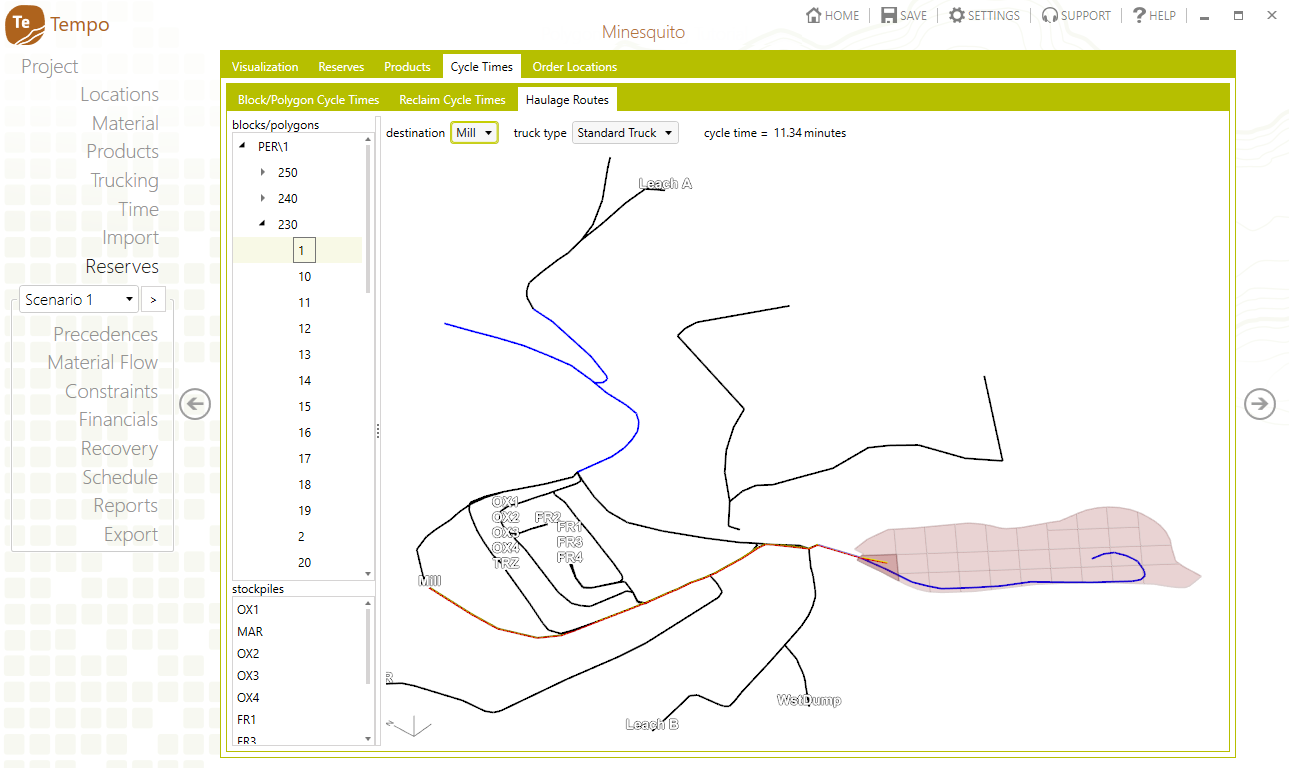Open the HELP menu
Viewport: 1289px width, 768px height.
tap(1154, 16)
